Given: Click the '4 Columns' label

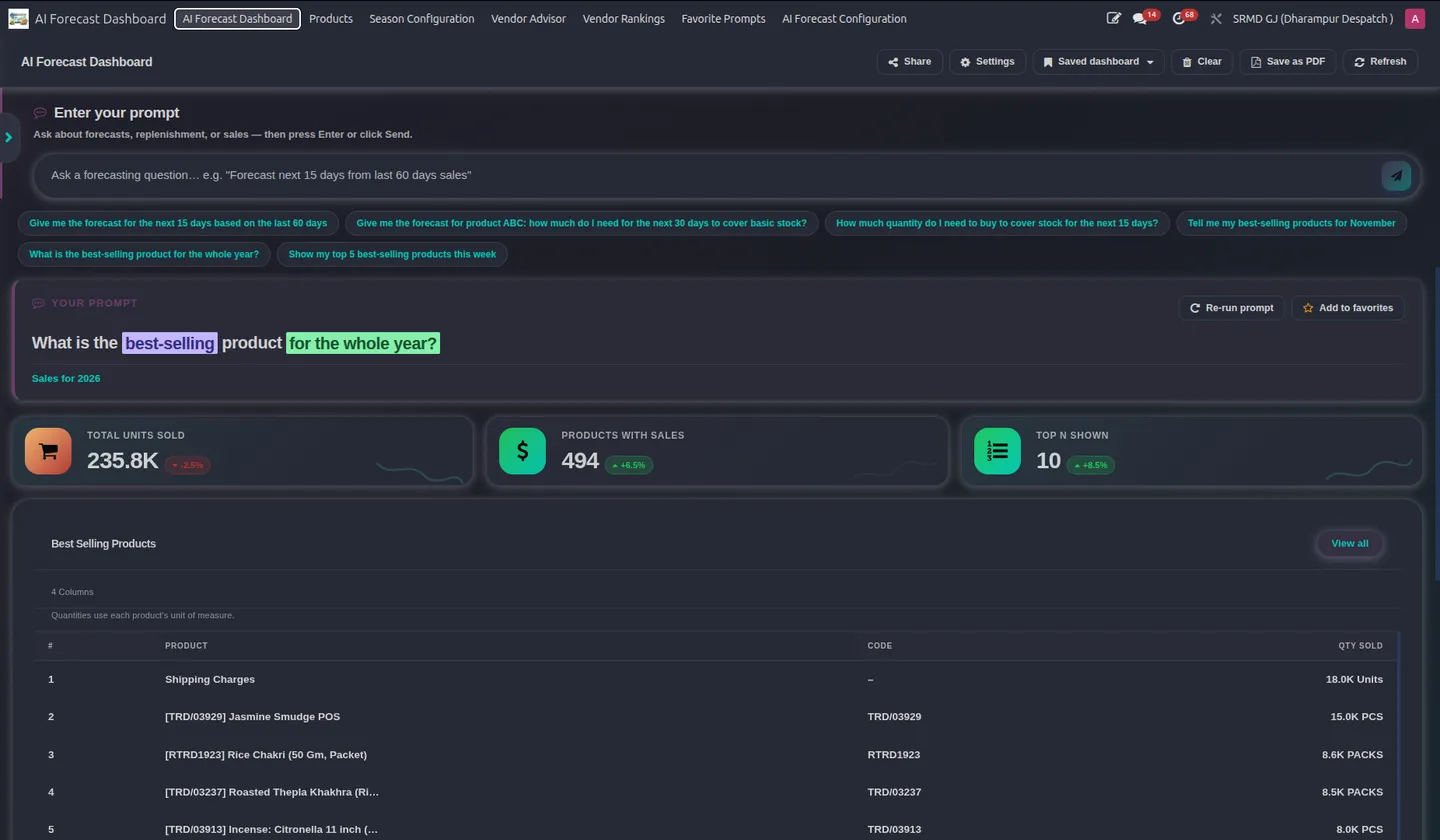Looking at the screenshot, I should pos(72,592).
